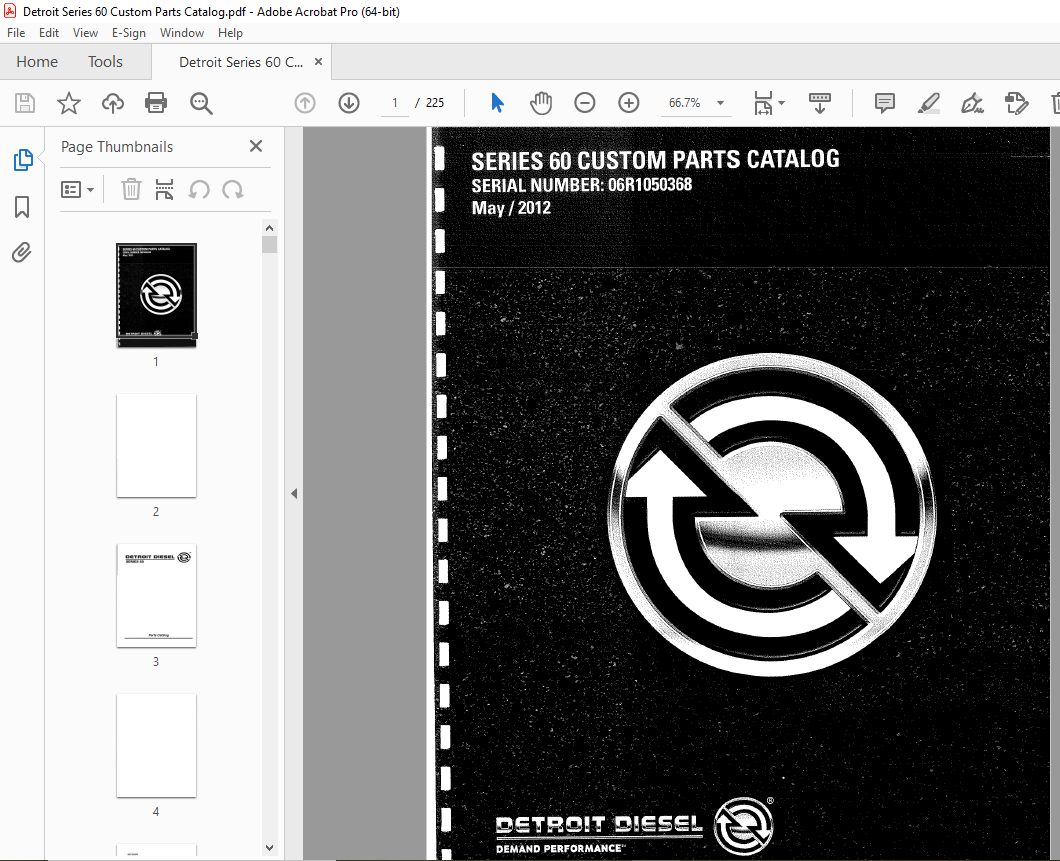1060x861 pixels.
Task: Delete selected pages trash icon
Action: click(x=131, y=189)
